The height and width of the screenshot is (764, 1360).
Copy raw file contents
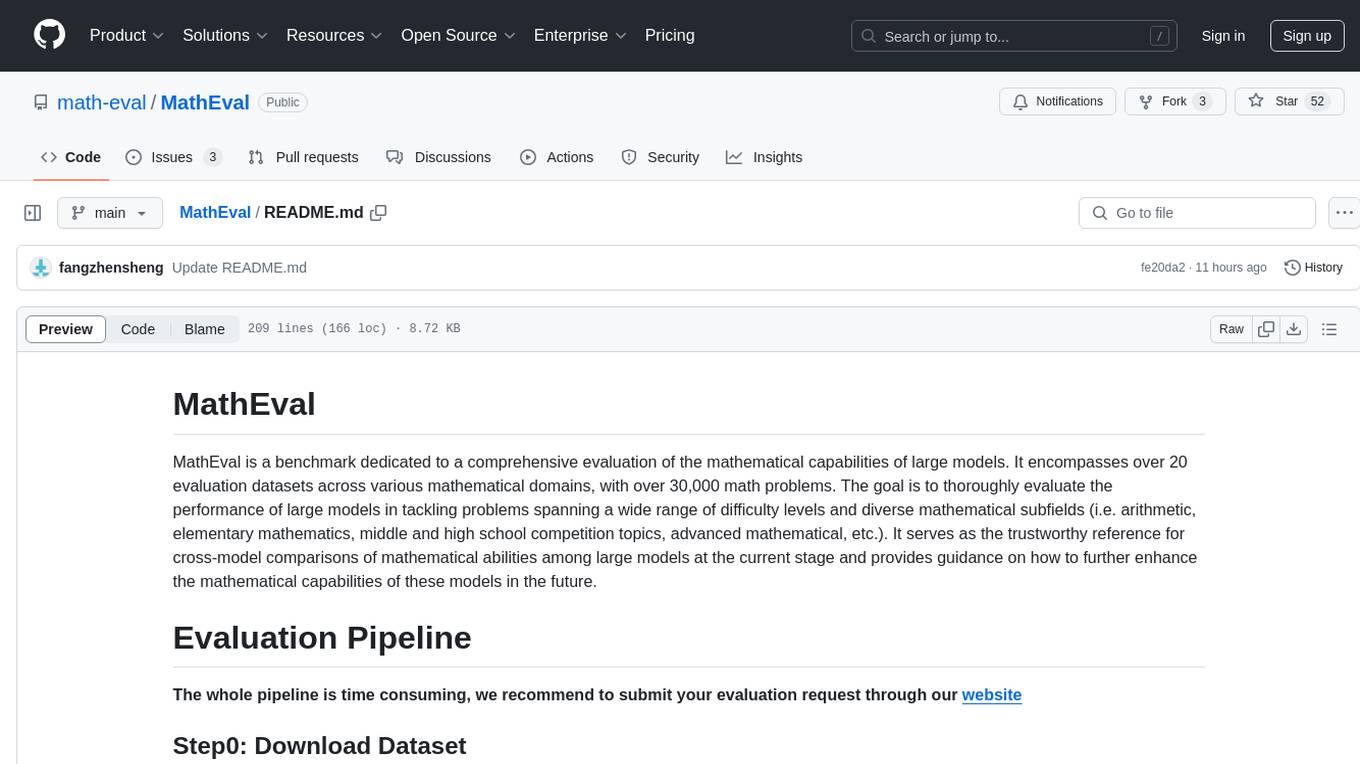(1267, 329)
